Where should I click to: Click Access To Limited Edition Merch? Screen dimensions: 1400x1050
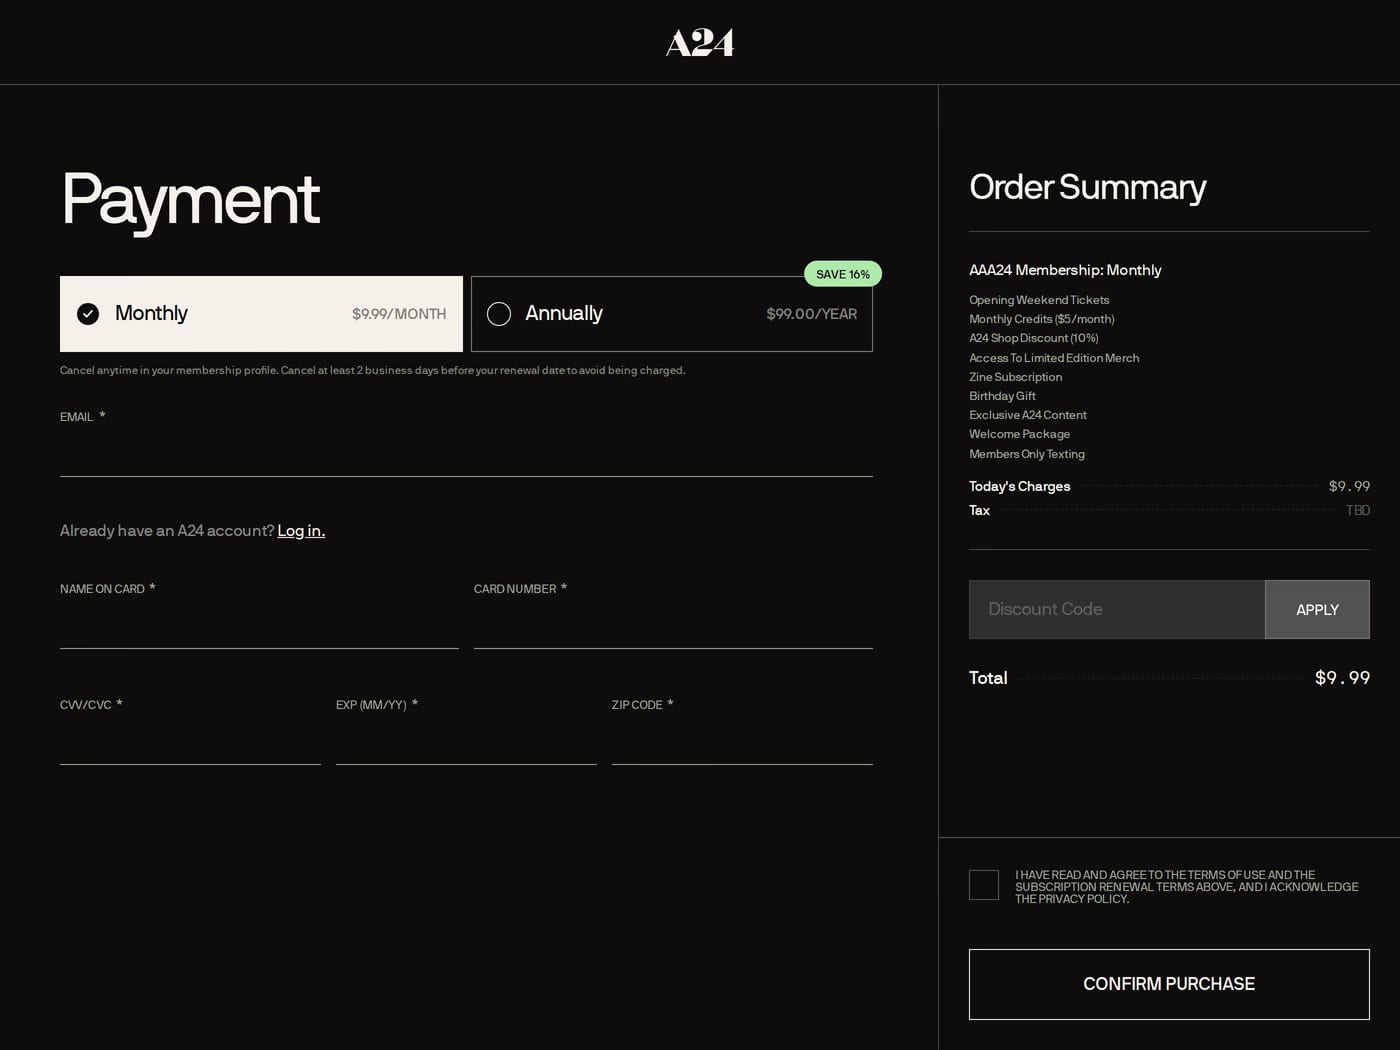point(1054,358)
